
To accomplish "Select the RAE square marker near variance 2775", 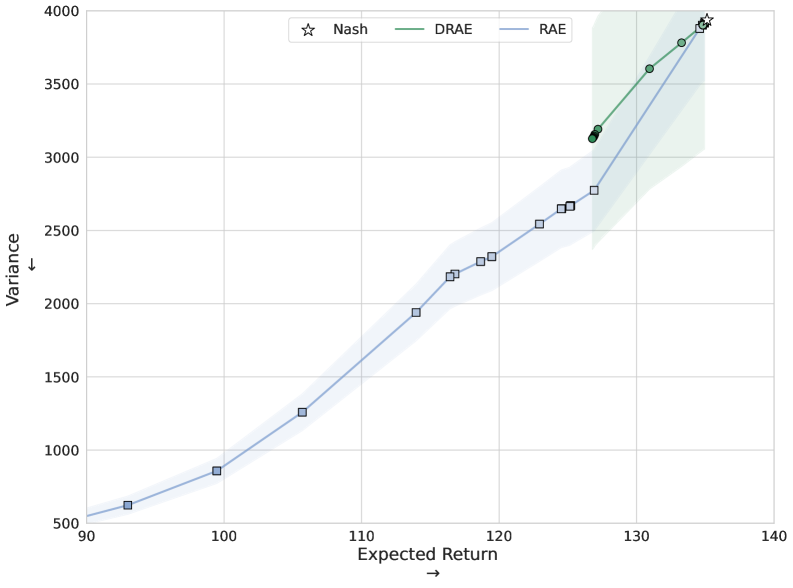I will point(594,190).
